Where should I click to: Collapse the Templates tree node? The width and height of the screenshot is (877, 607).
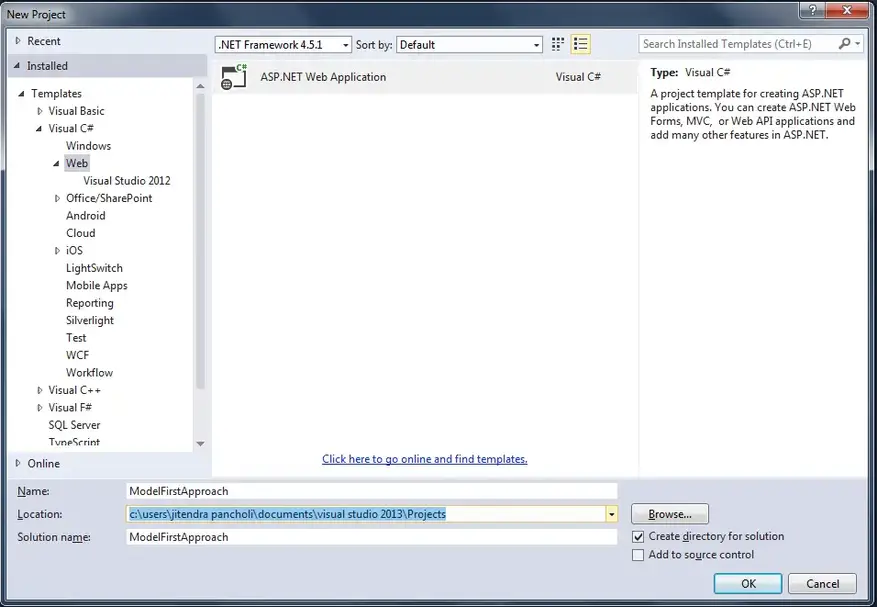pos(21,93)
